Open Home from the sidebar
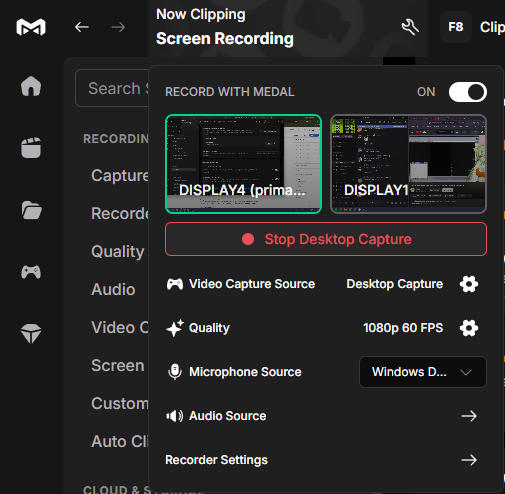The width and height of the screenshot is (505, 494). [x=31, y=86]
